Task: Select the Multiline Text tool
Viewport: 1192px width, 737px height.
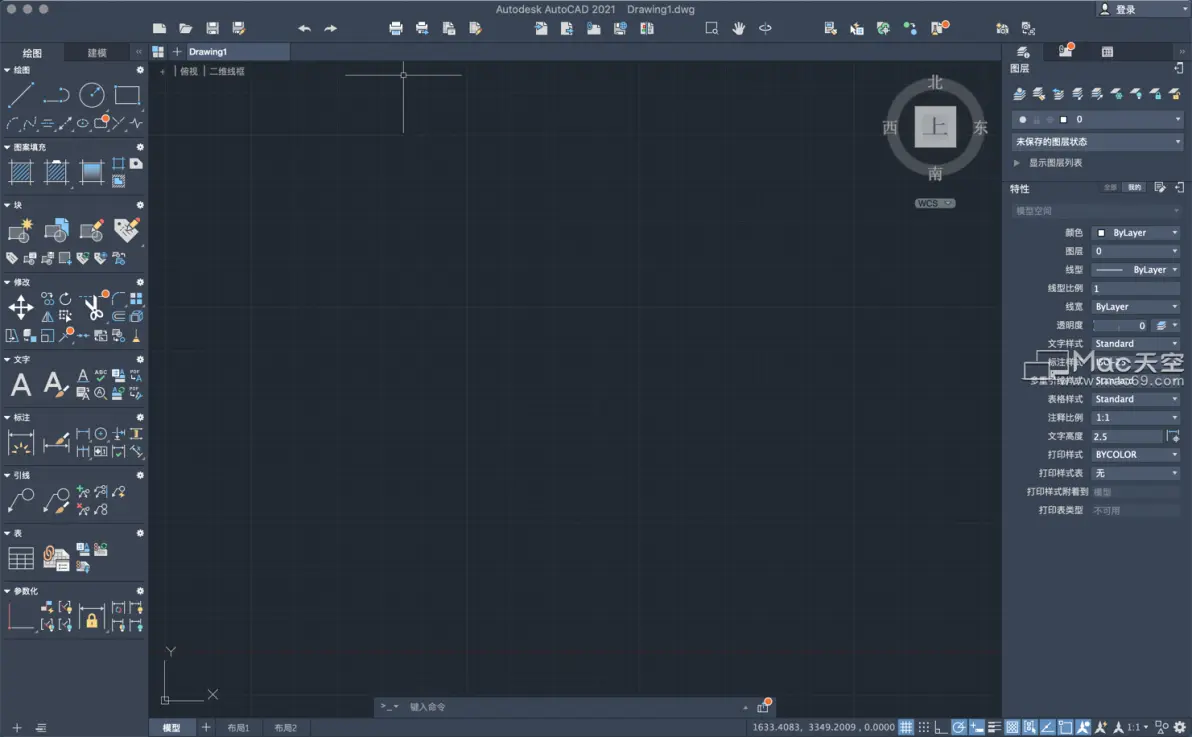Action: click(x=21, y=385)
